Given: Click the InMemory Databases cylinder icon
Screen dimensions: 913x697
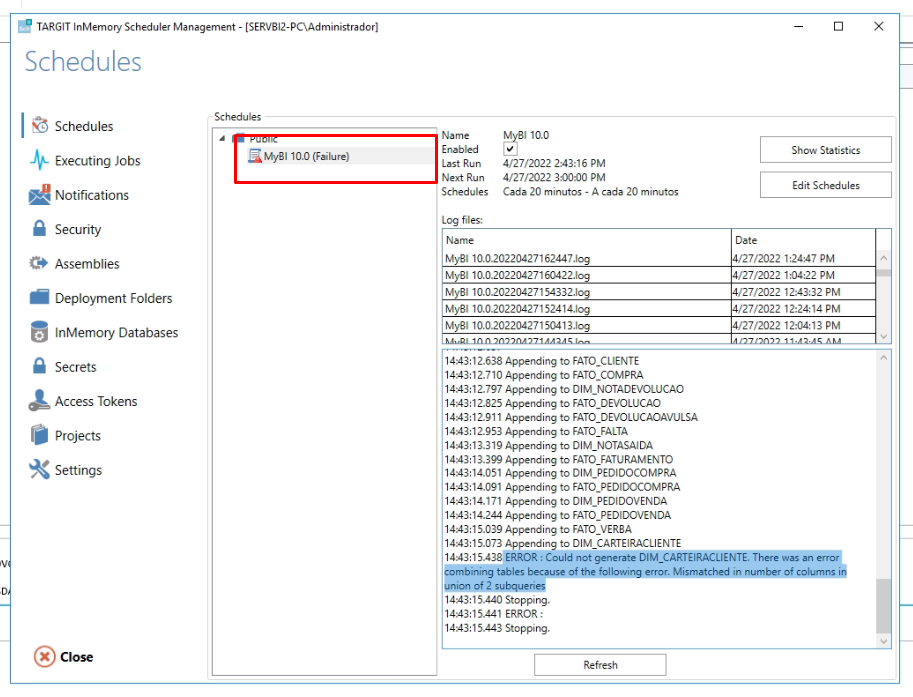Looking at the screenshot, I should click(39, 332).
